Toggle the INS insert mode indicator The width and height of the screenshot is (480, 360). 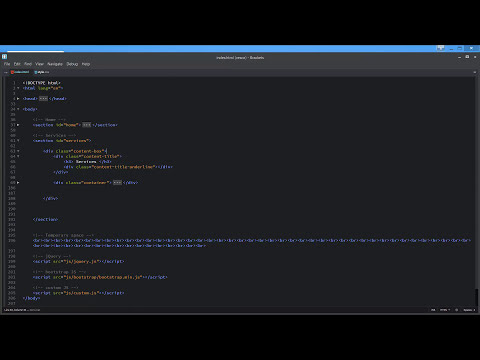[433, 310]
